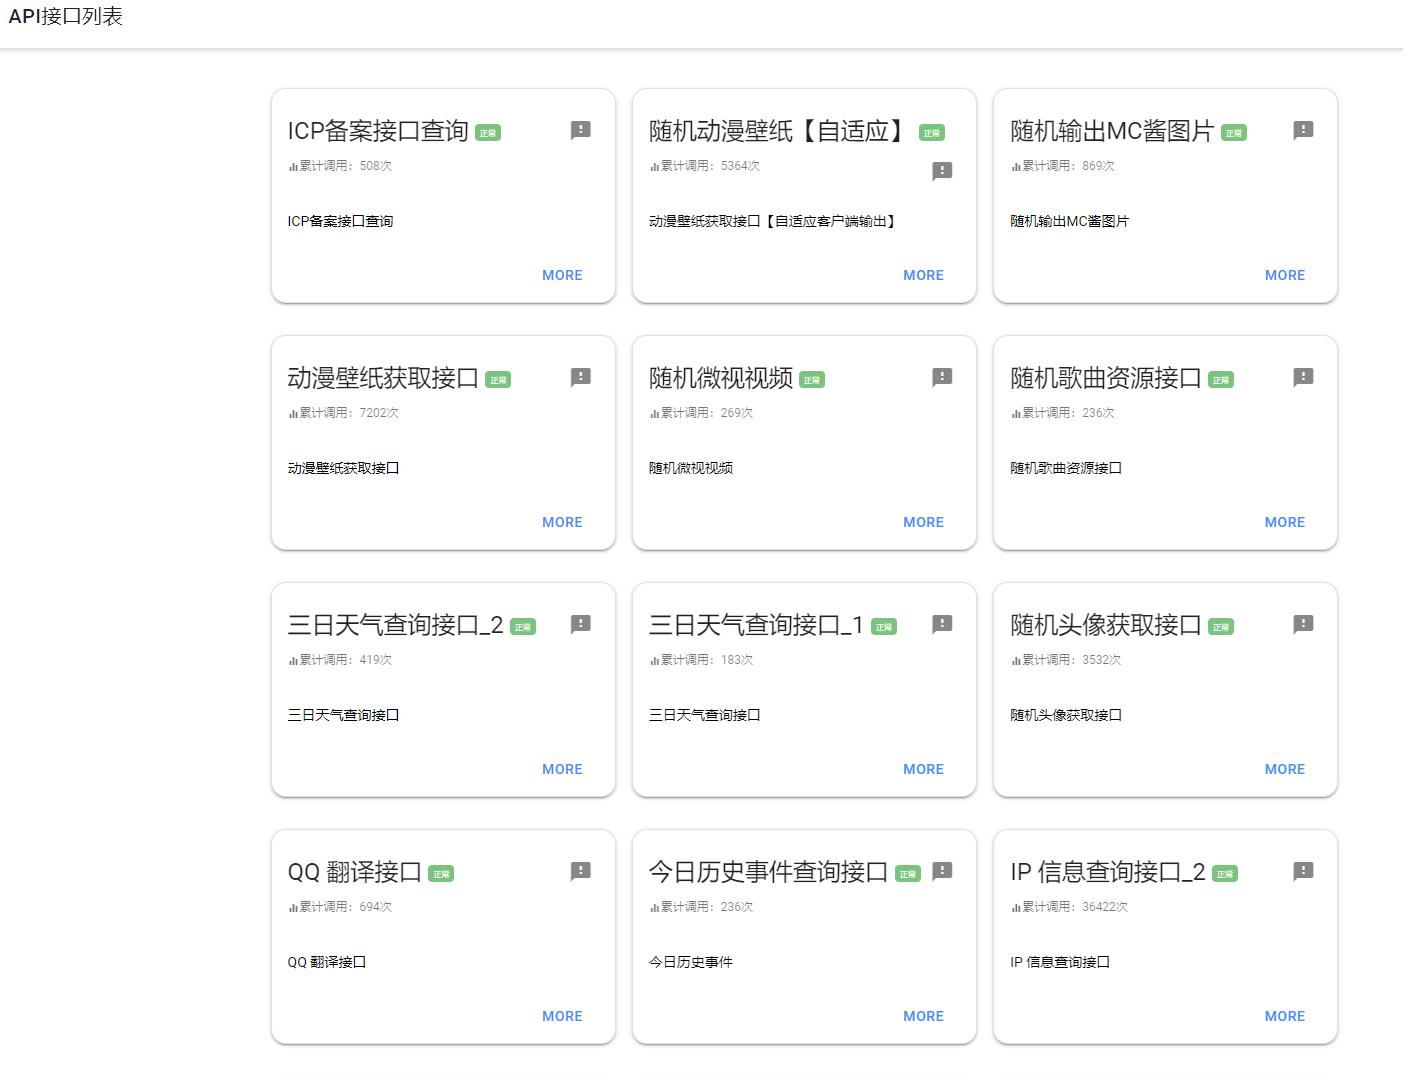Click the ICP备案接口查询 card title
Viewport: 1403px width, 1074px height.
click(x=378, y=131)
